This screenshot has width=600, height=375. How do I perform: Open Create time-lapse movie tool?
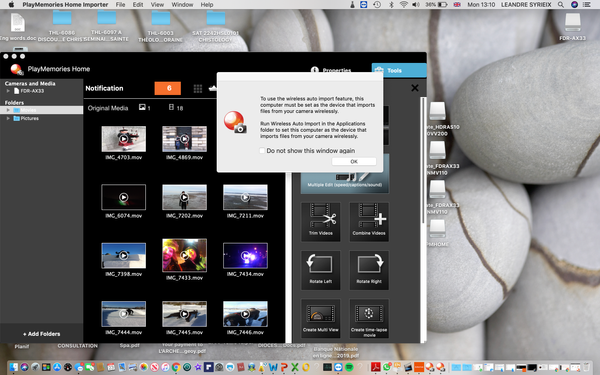[x=369, y=318]
